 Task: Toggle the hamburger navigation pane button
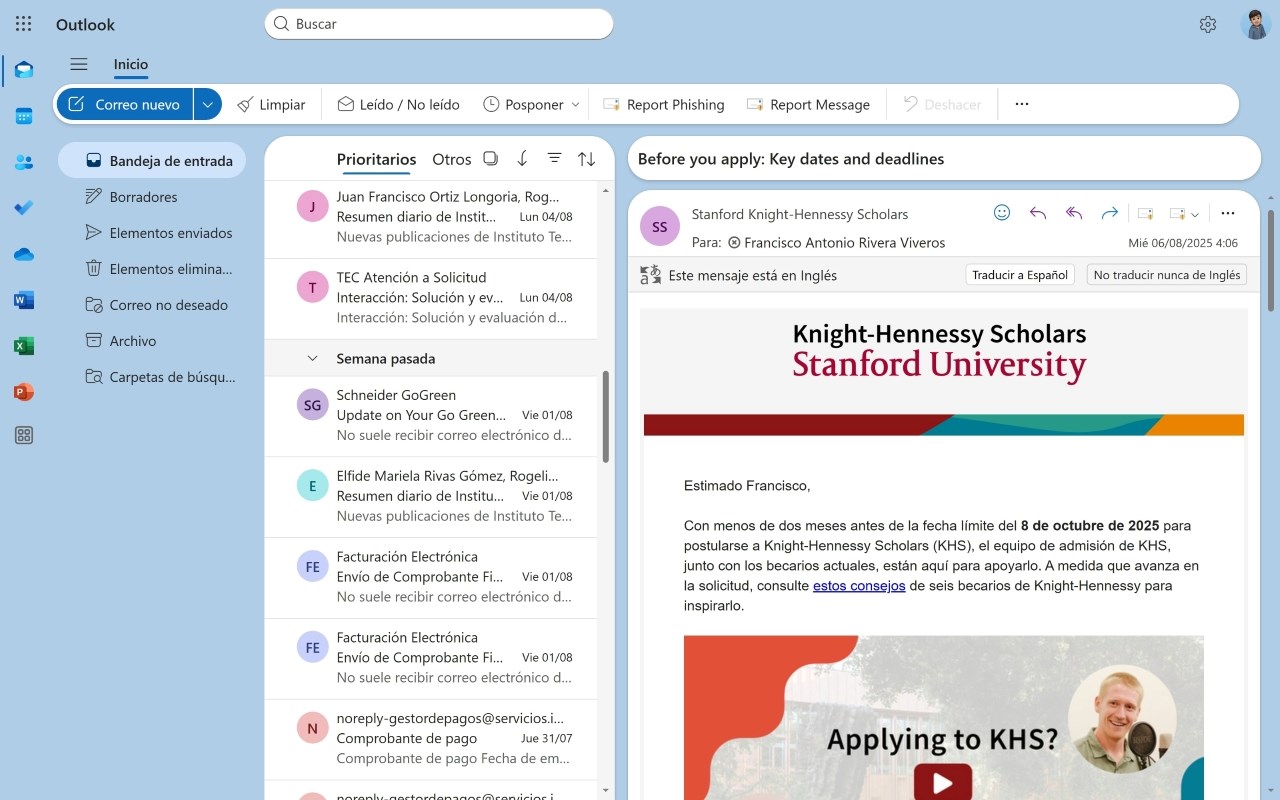(x=79, y=64)
